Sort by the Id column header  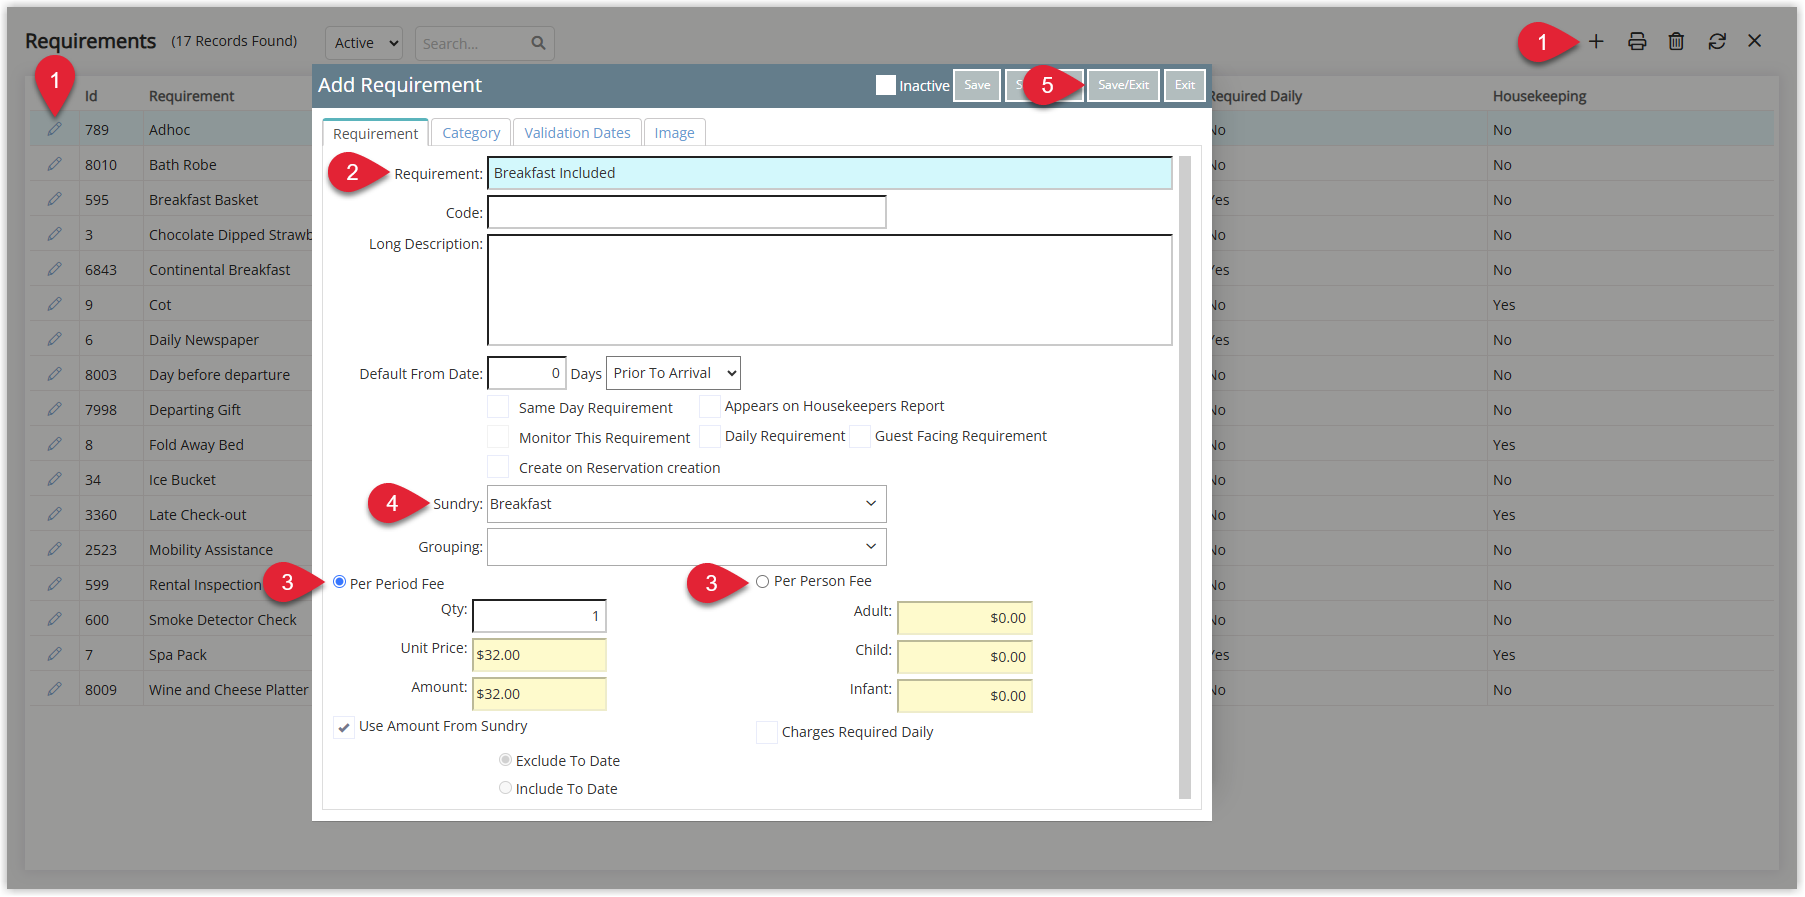[x=91, y=96]
